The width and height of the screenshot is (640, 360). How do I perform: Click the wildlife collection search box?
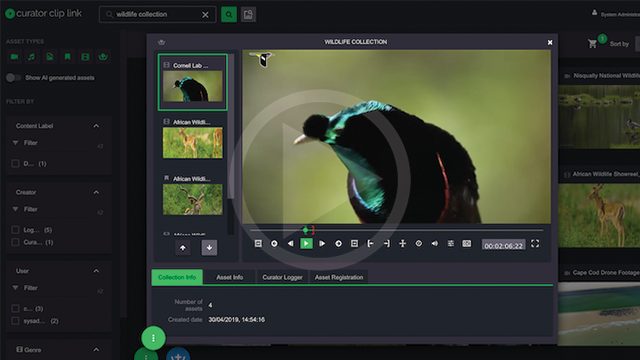click(157, 15)
